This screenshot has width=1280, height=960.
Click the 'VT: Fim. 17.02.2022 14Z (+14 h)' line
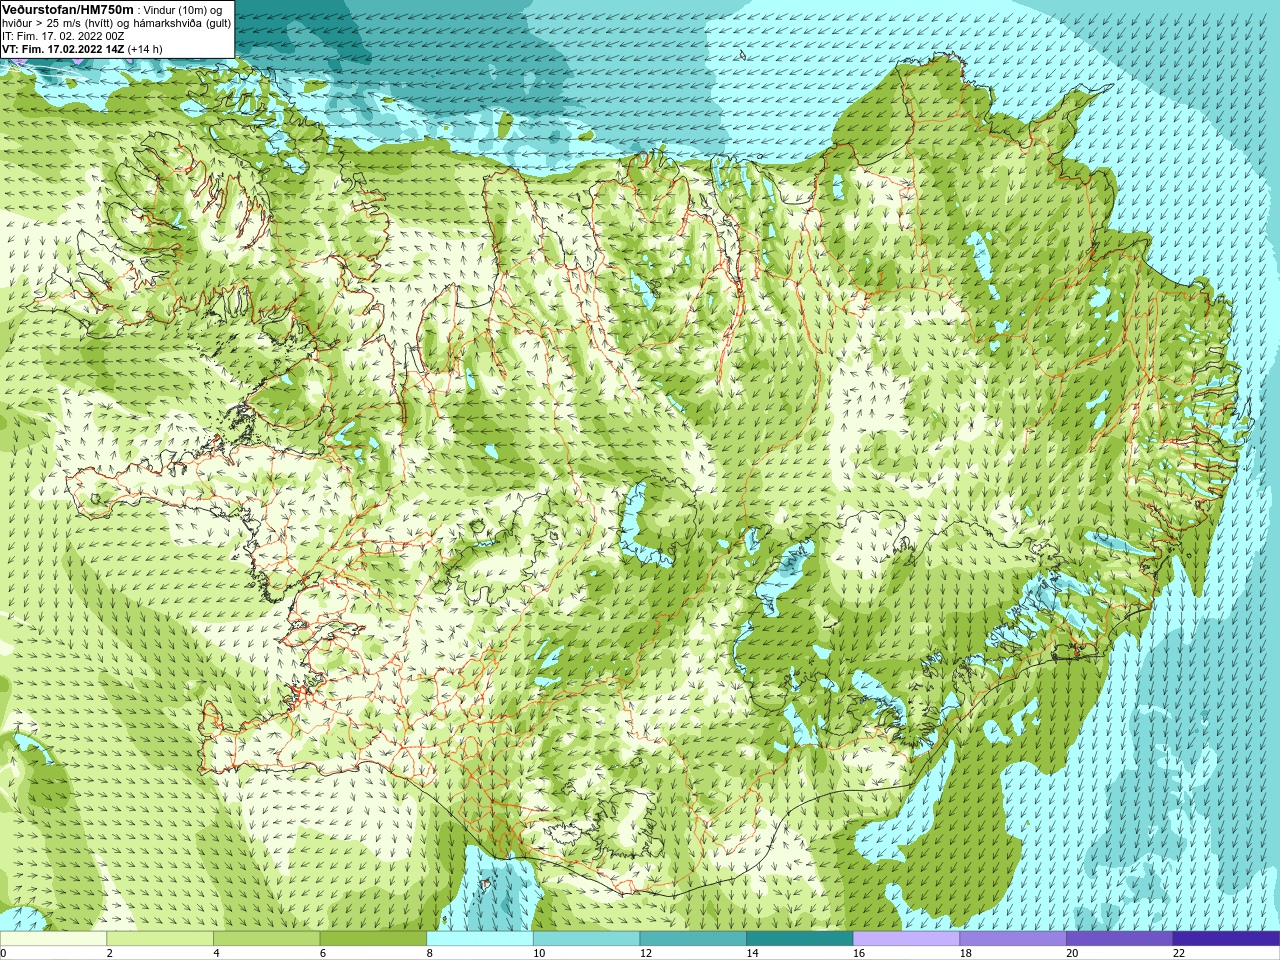click(x=82, y=49)
